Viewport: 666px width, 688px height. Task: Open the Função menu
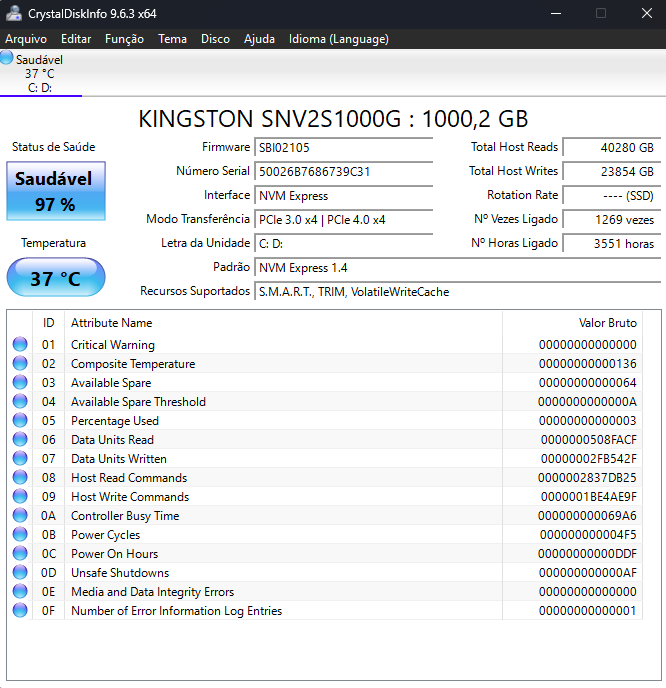[124, 39]
